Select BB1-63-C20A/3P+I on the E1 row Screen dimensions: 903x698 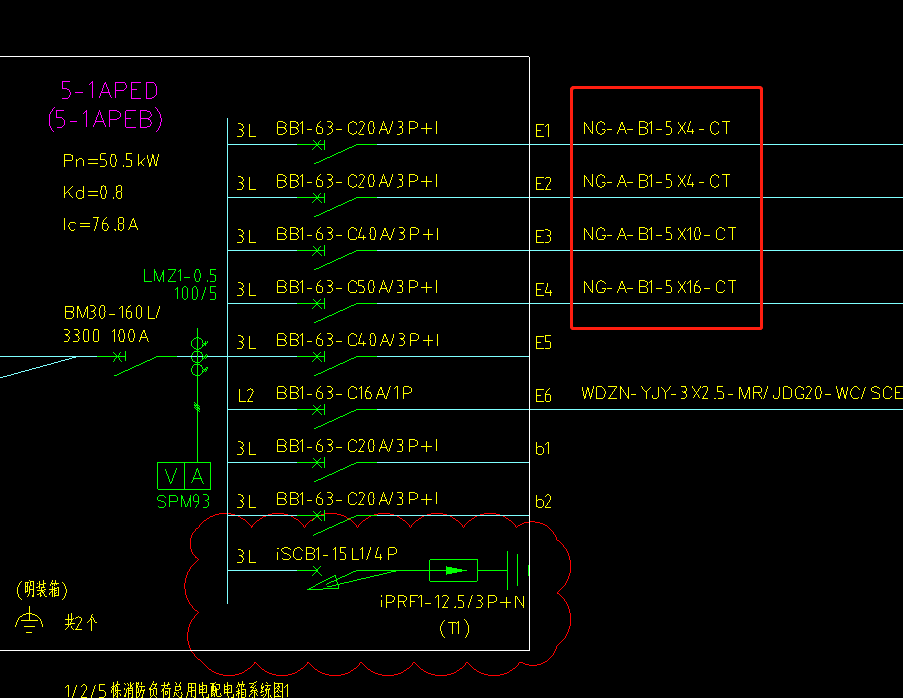pyautogui.click(x=357, y=128)
